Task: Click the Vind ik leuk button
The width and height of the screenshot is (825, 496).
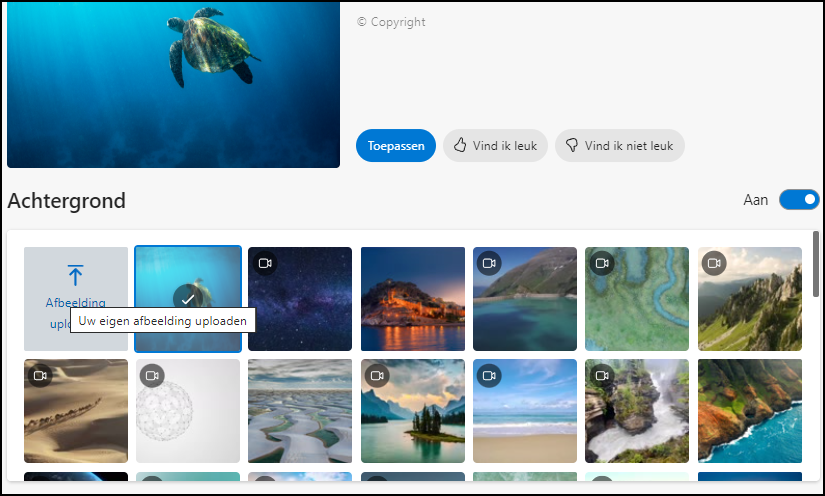Action: (x=495, y=146)
